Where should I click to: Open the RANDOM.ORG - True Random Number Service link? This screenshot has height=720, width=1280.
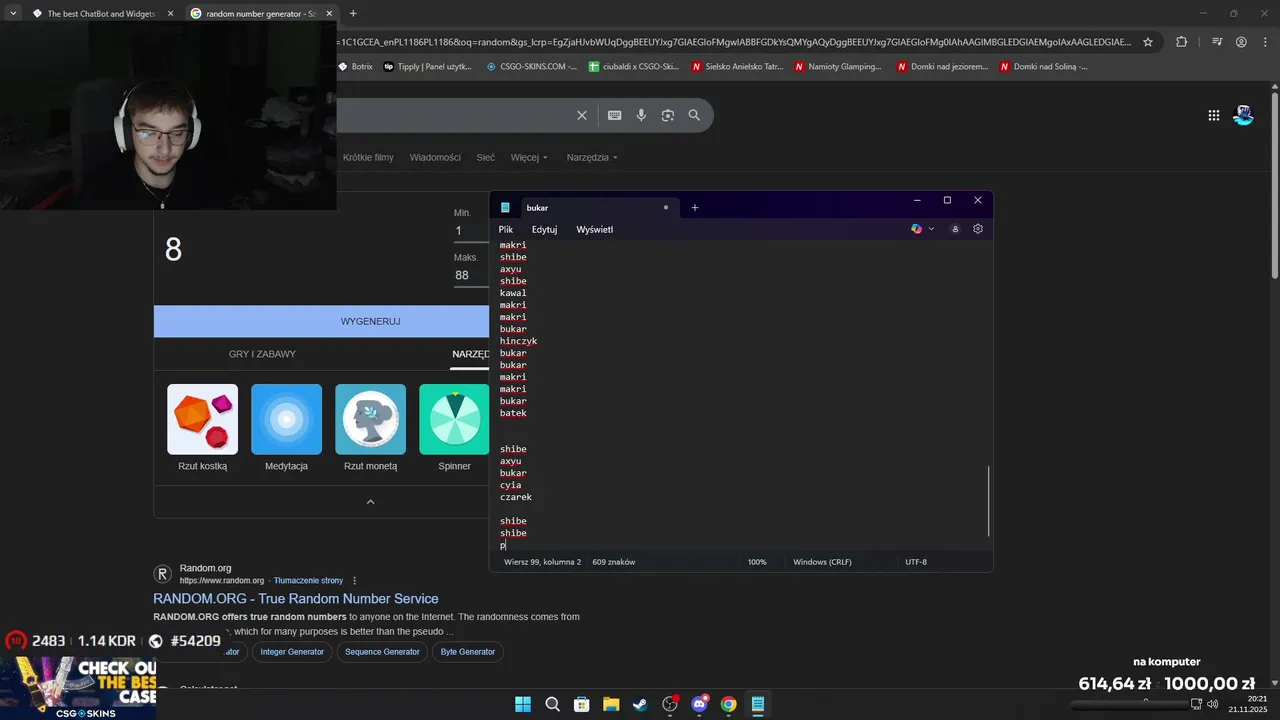(x=296, y=599)
